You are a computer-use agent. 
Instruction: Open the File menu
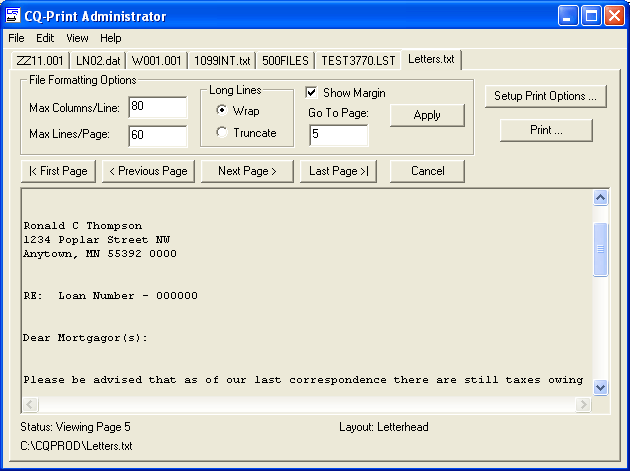pyautogui.click(x=16, y=38)
